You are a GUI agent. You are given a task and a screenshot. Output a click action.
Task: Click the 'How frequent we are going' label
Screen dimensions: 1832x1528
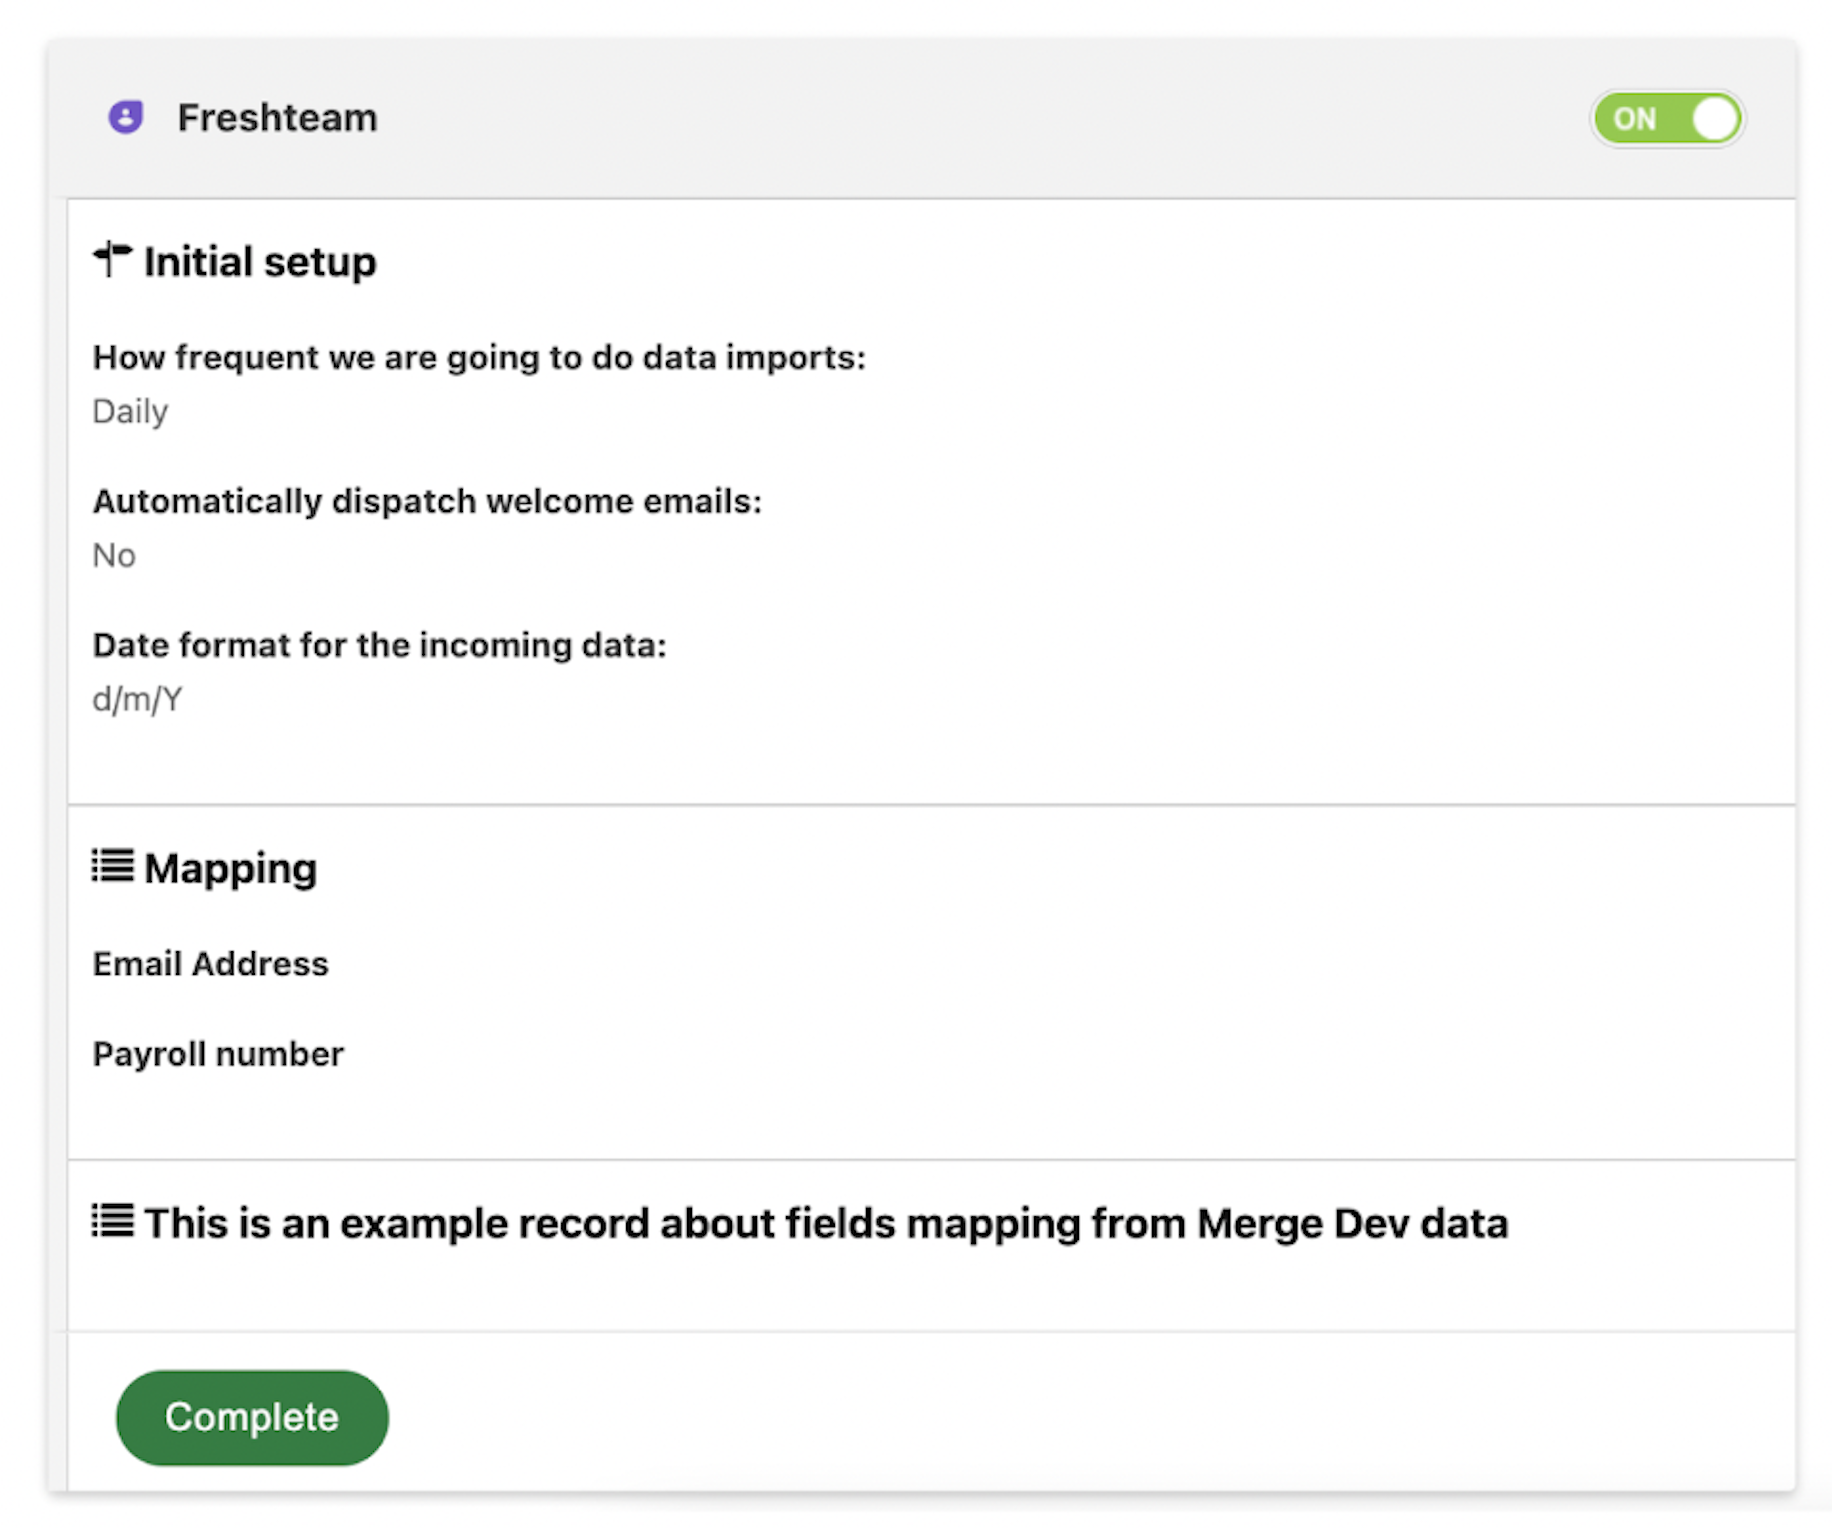[479, 358]
